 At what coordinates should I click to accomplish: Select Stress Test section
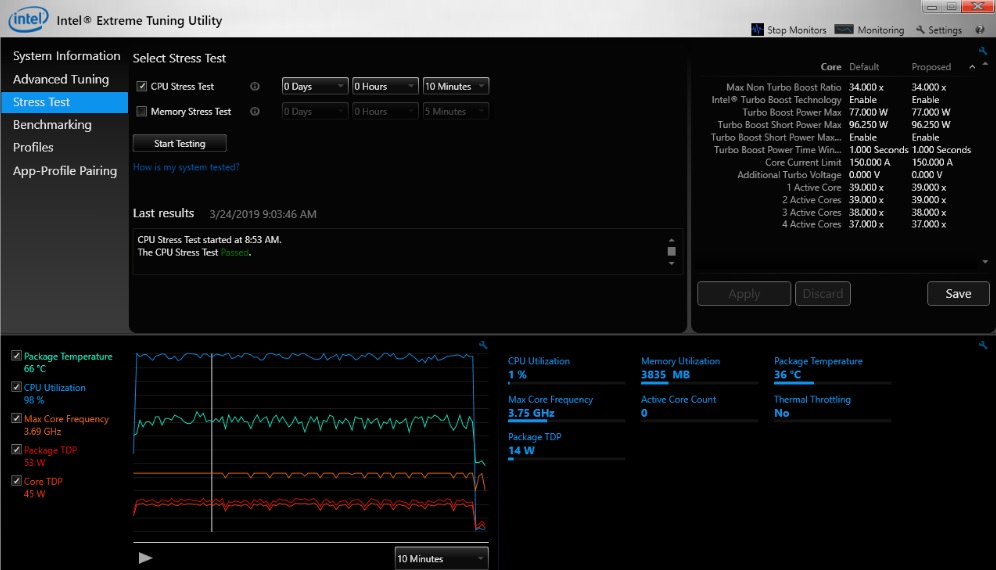[x=64, y=102]
